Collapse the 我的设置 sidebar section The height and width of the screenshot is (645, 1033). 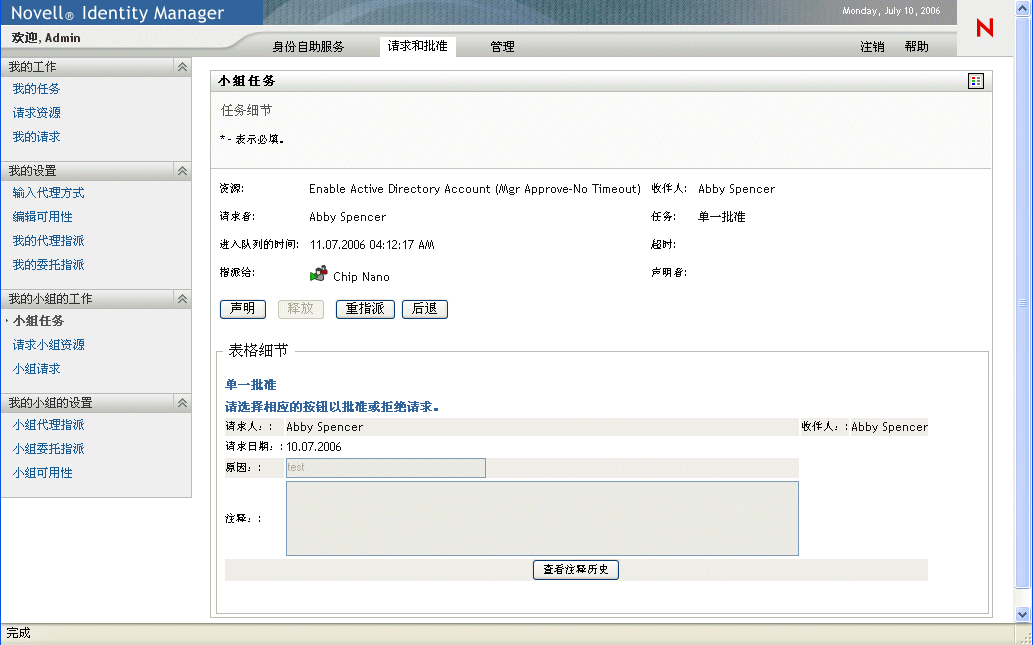pos(182,171)
